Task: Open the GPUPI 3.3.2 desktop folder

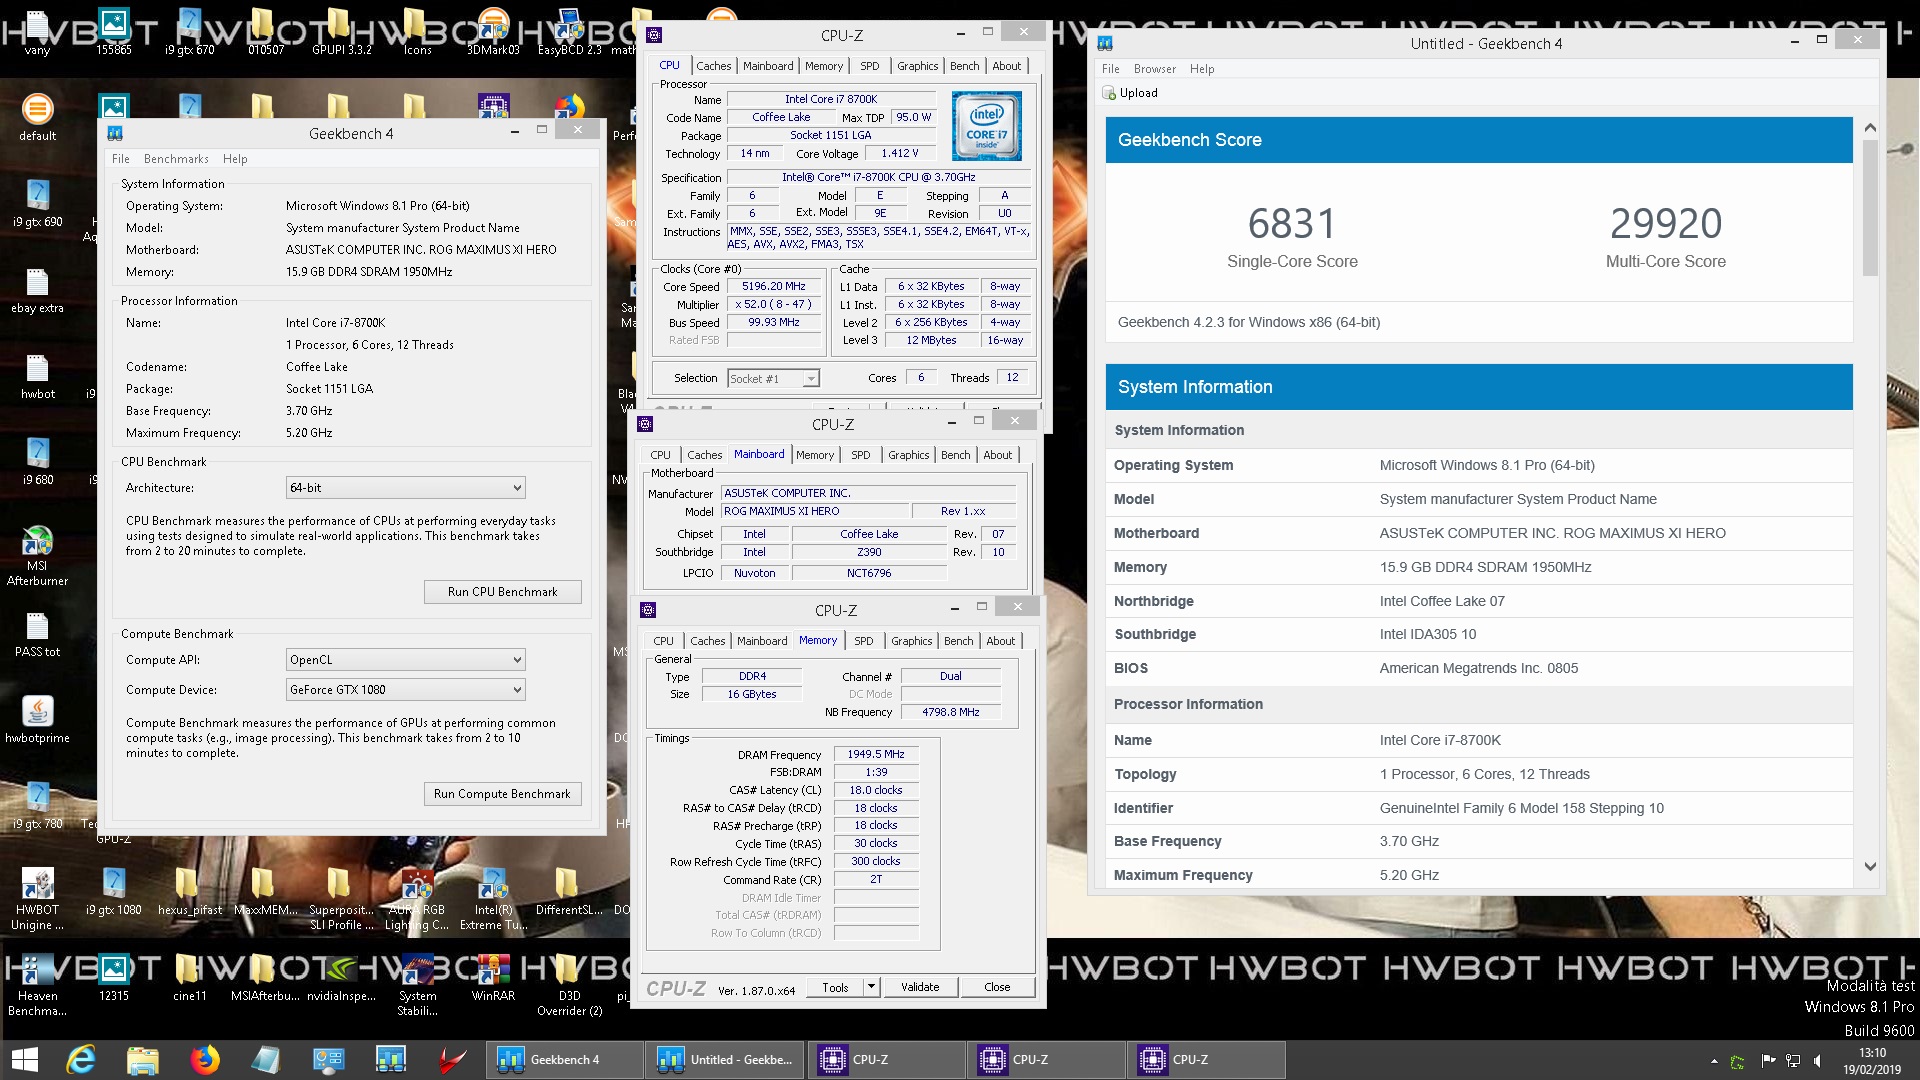Action: pos(341,30)
